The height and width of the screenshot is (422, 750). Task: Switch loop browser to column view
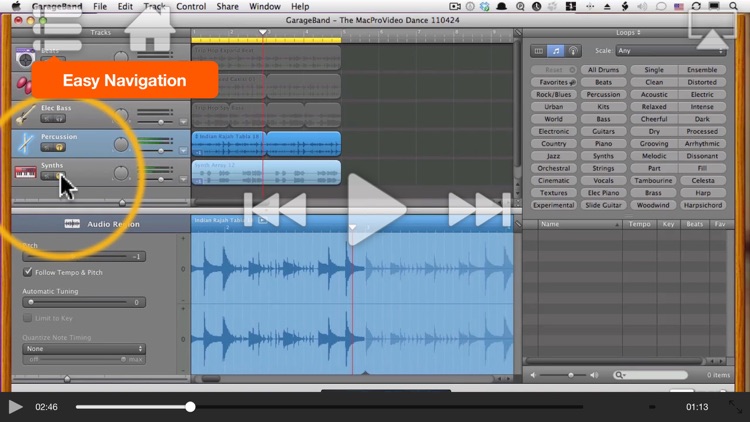coord(539,51)
